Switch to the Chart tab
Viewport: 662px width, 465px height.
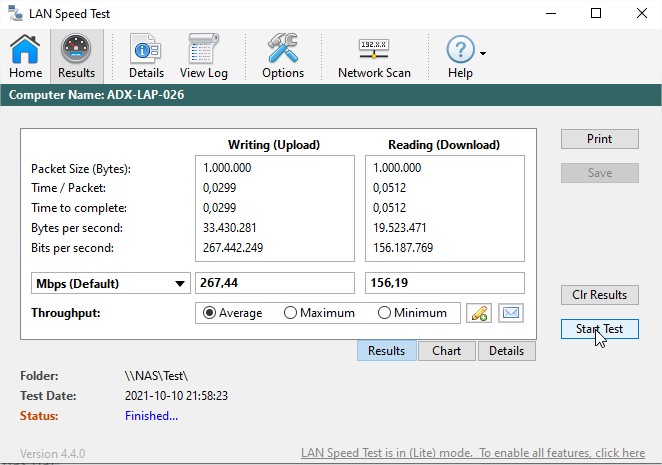point(447,351)
